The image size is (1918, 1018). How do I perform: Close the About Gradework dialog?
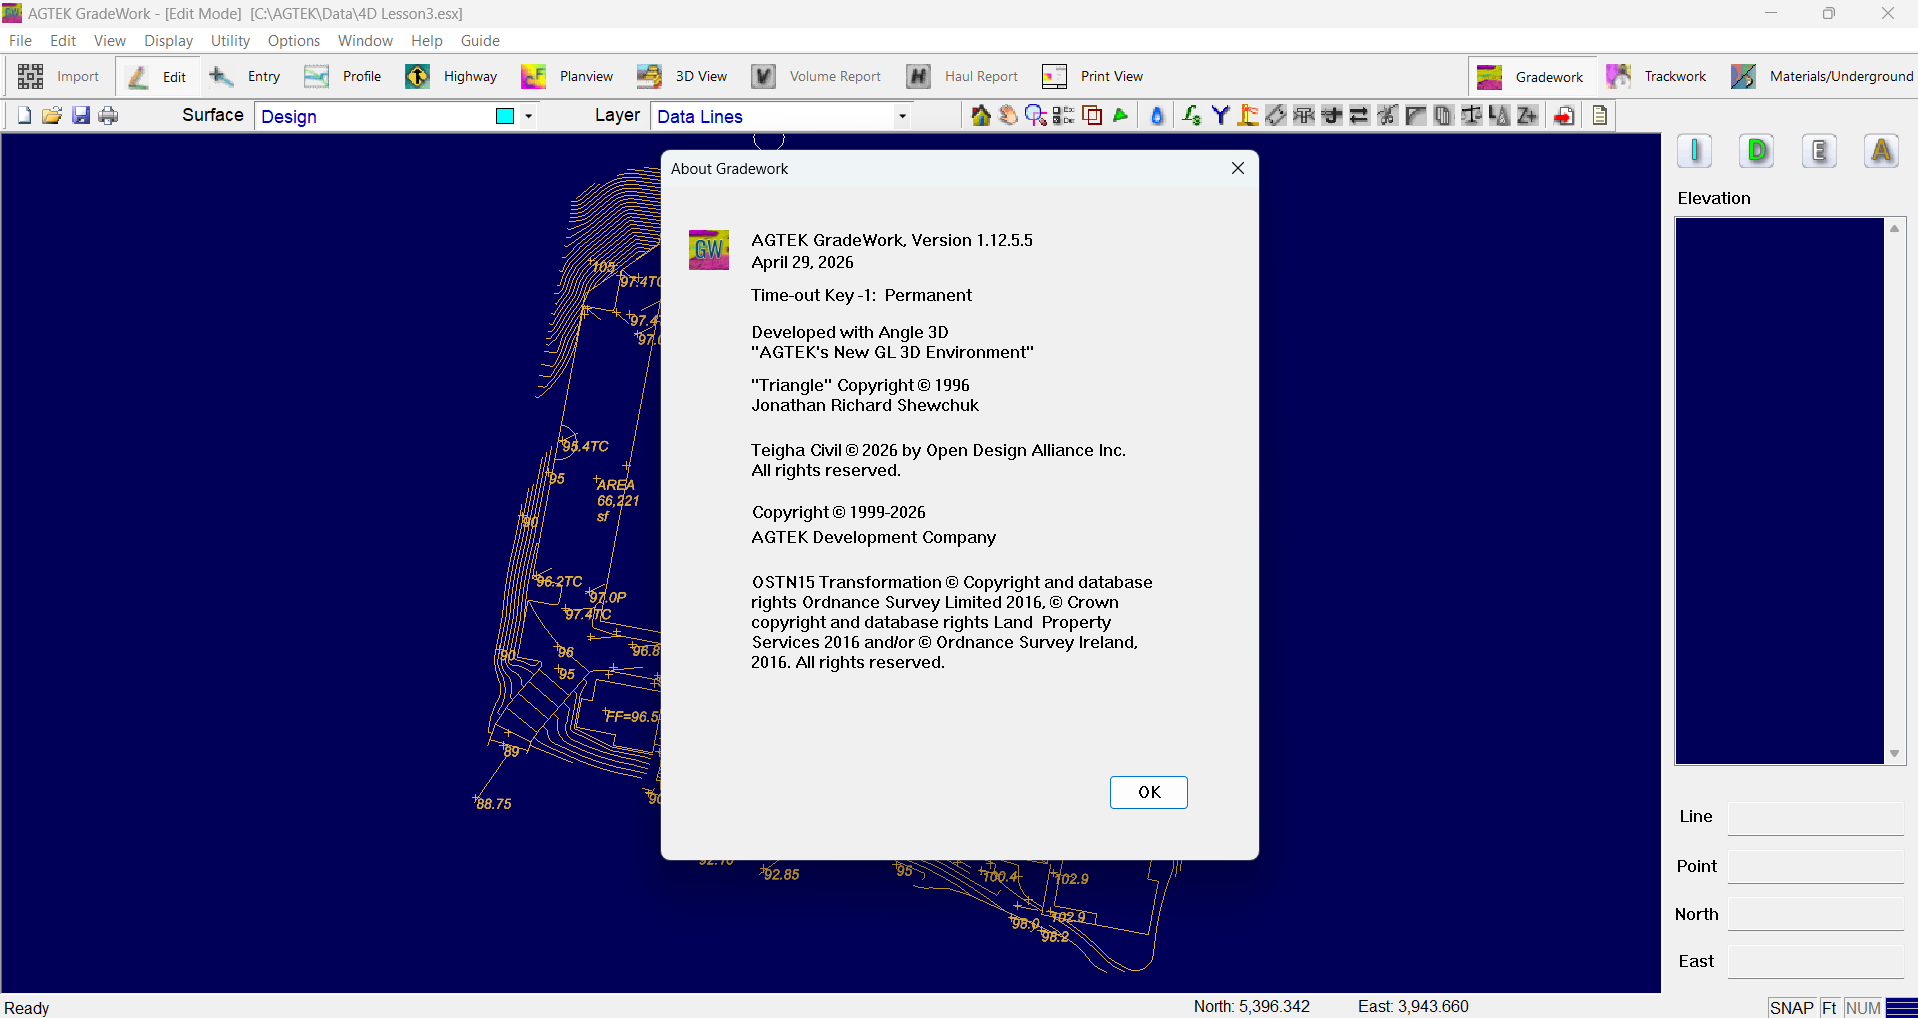pyautogui.click(x=1238, y=168)
